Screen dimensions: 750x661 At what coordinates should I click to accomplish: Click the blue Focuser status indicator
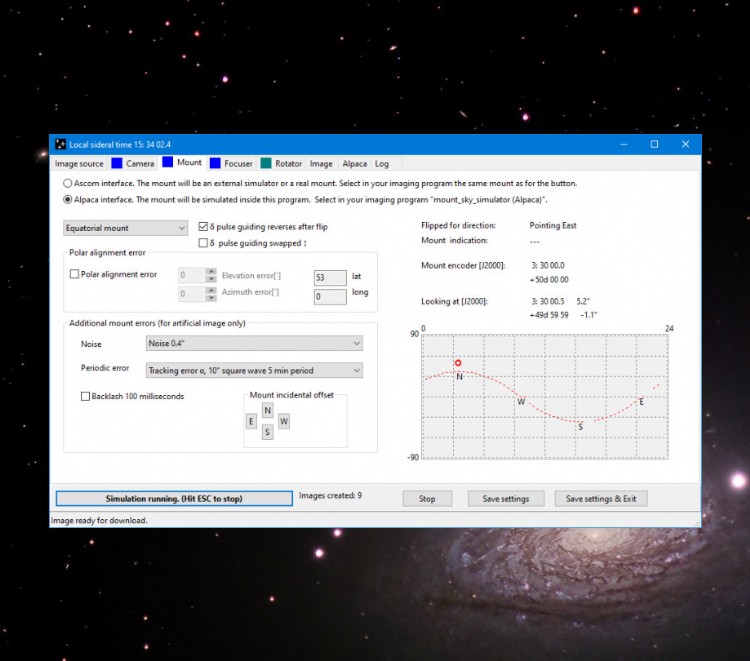pyautogui.click(x=215, y=163)
